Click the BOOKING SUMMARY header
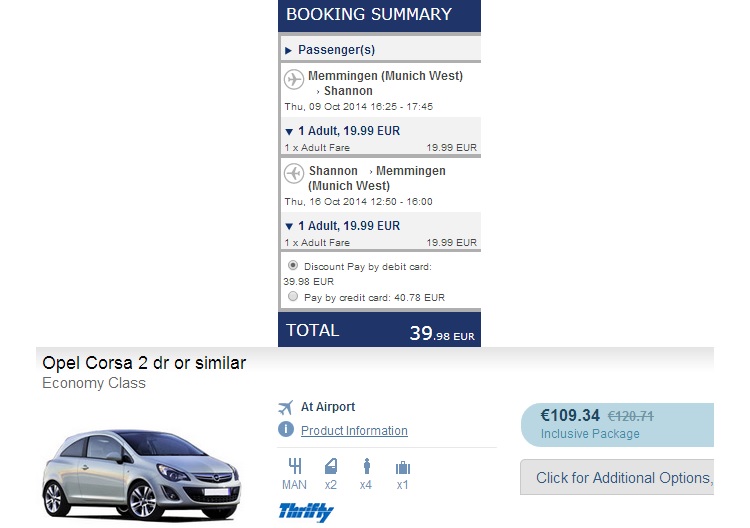 pos(369,15)
